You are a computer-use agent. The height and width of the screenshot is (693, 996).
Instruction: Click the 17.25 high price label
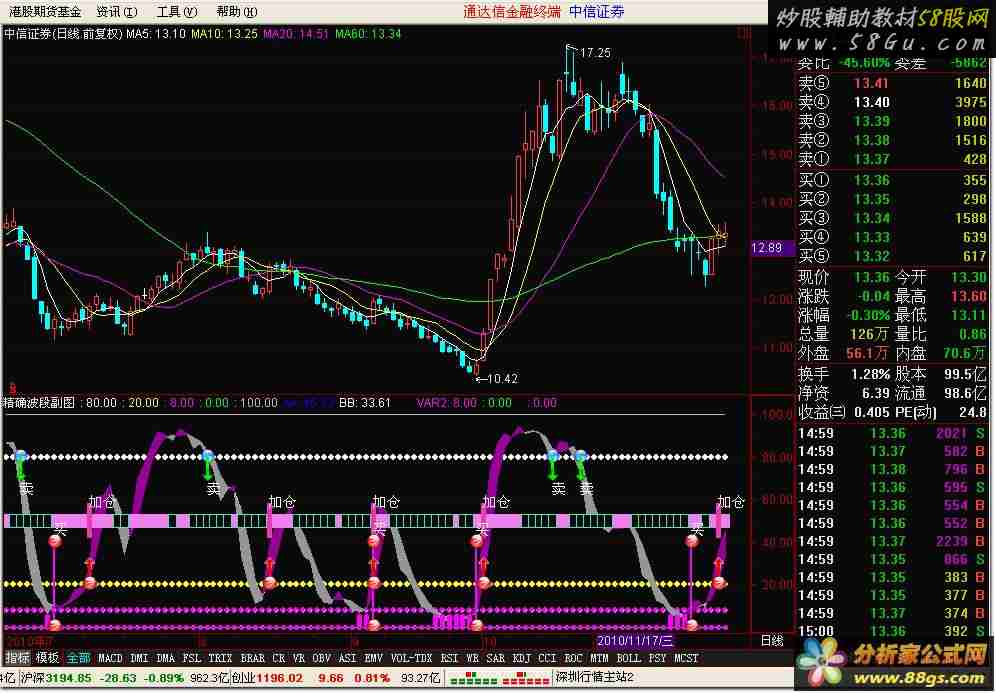[x=595, y=53]
